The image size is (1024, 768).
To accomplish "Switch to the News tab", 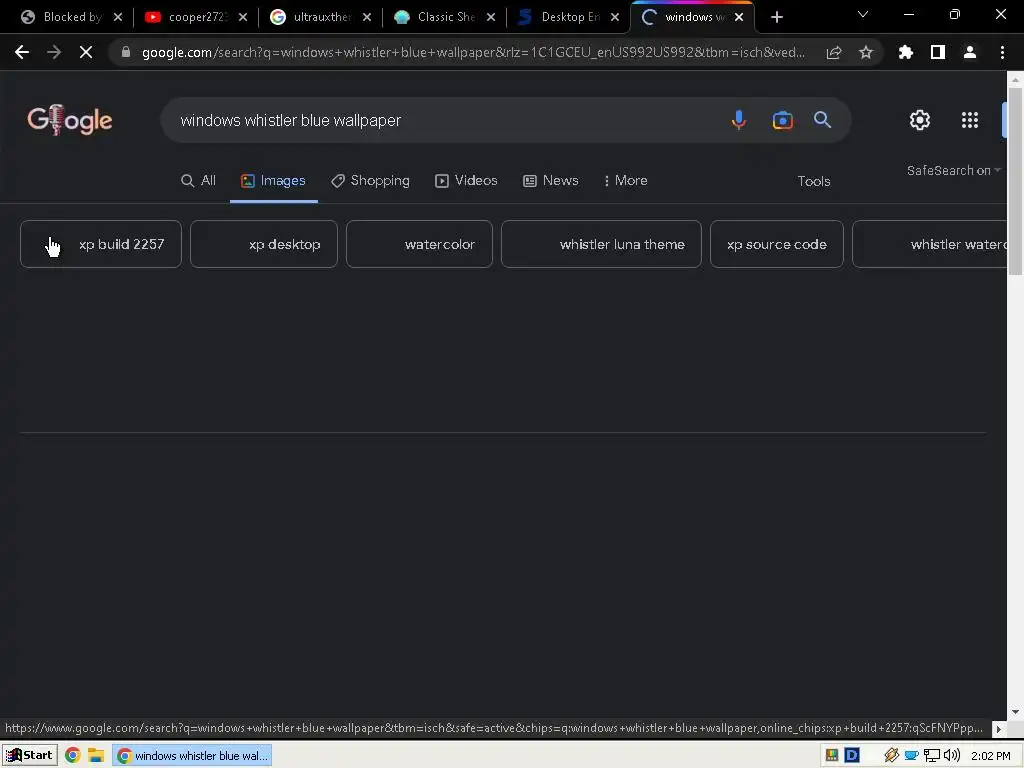I will click(x=551, y=180).
